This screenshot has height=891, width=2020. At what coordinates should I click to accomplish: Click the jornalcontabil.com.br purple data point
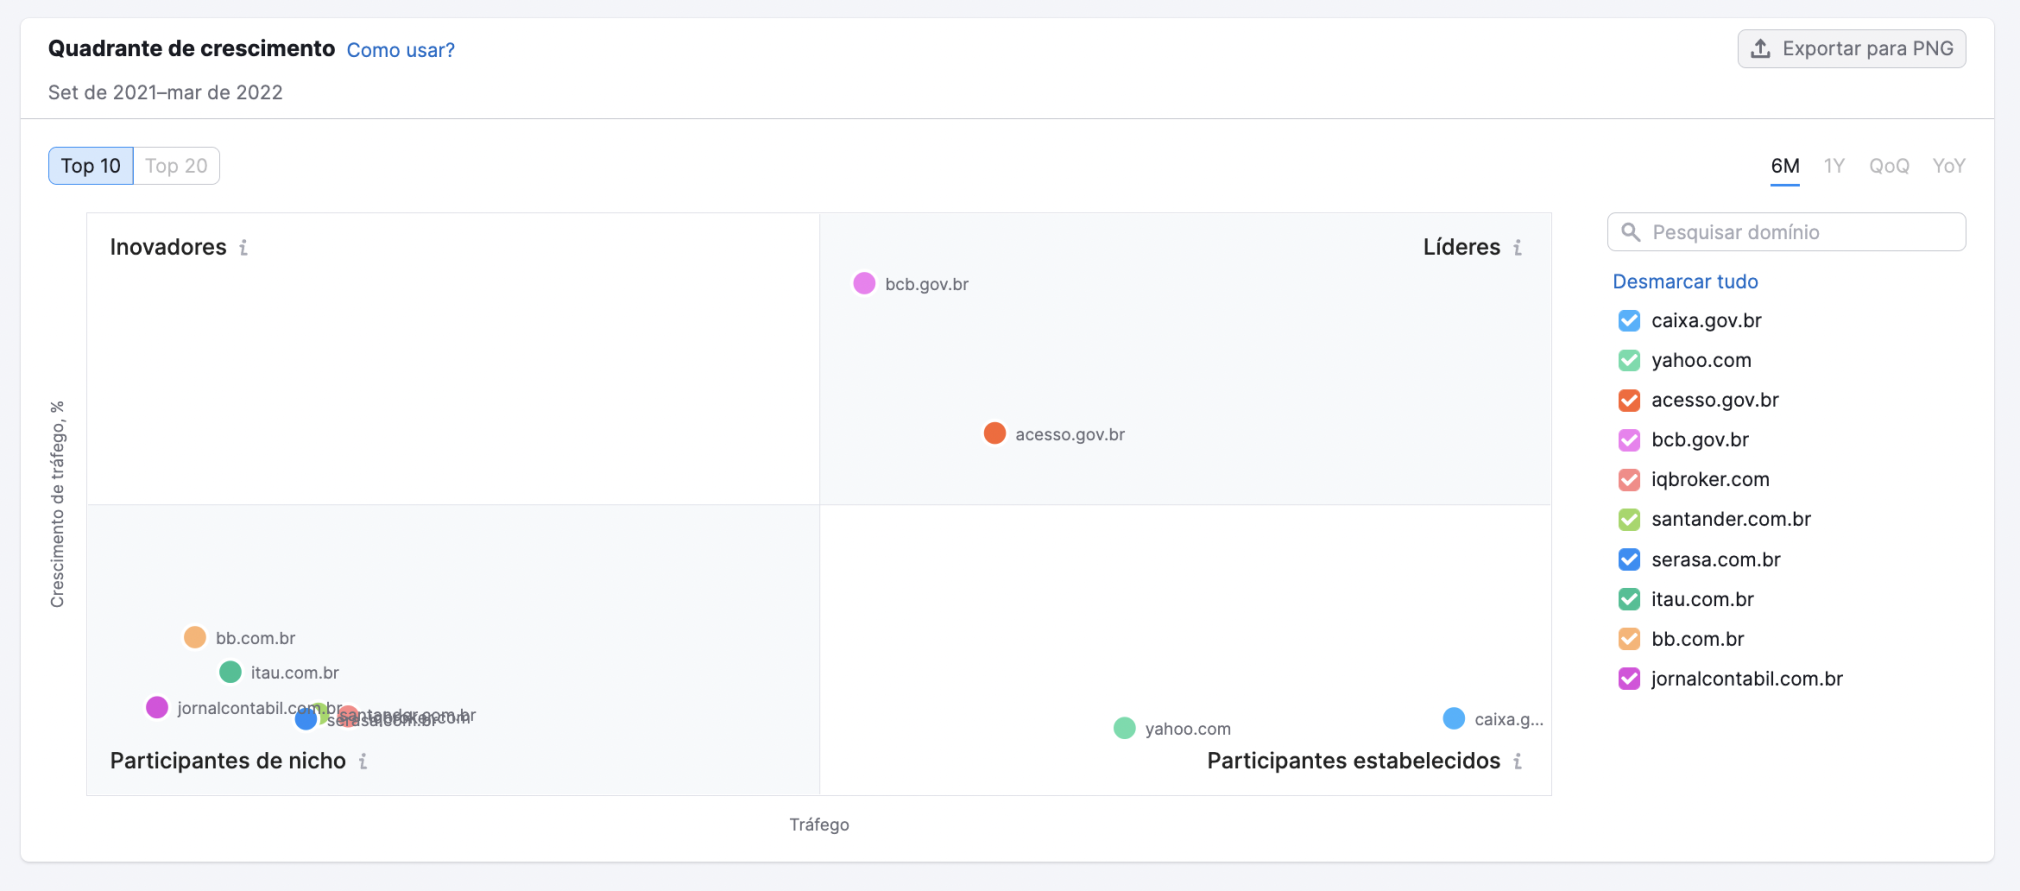157,707
